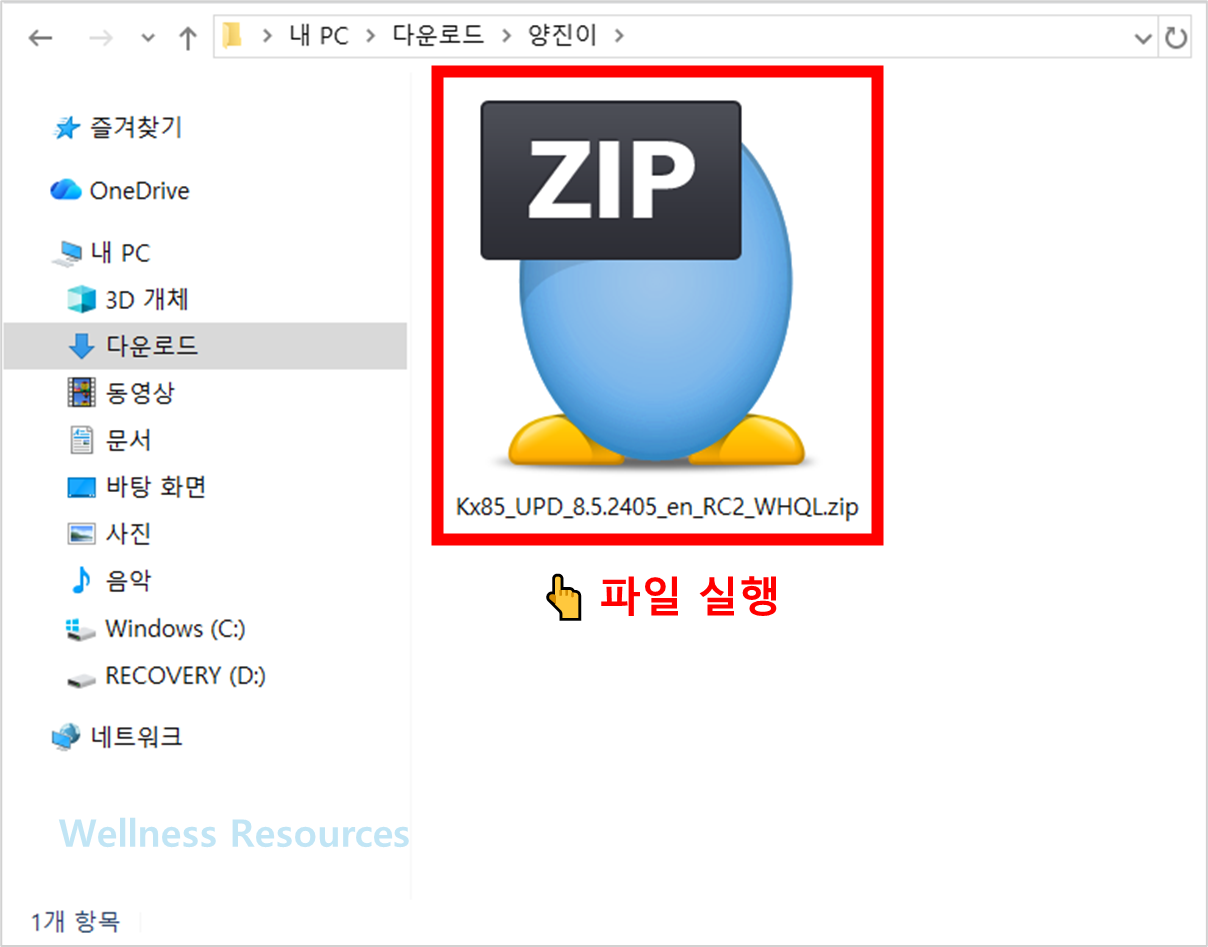The image size is (1208, 947).
Task: Go forward with the Forward arrow
Action: click(100, 38)
